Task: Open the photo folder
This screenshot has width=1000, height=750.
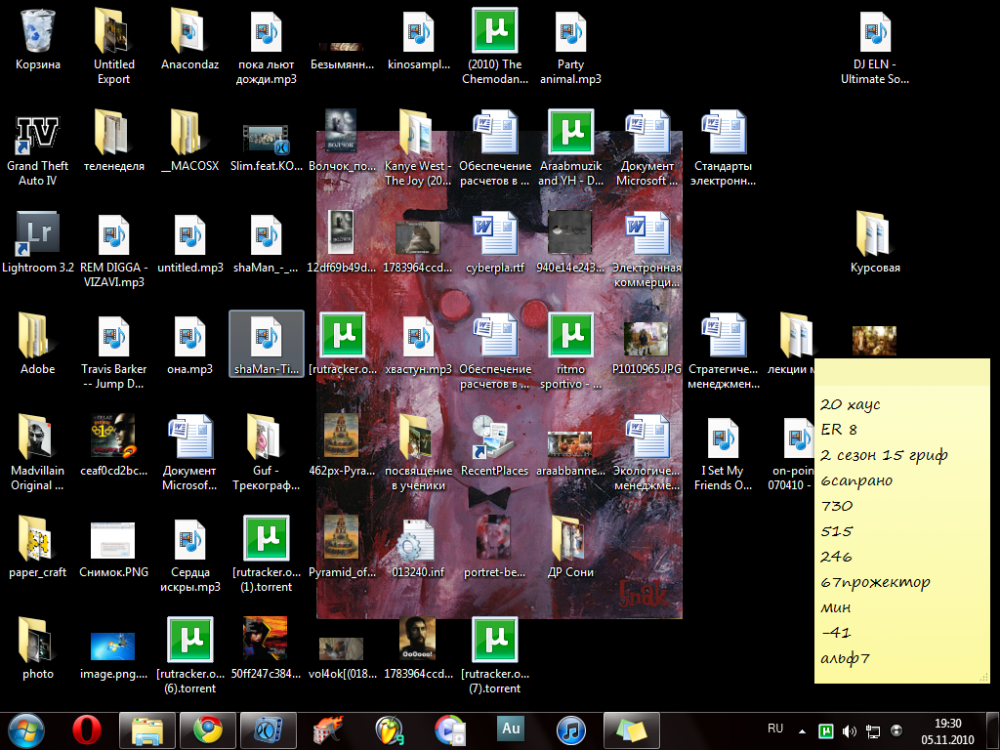Action: (x=38, y=649)
